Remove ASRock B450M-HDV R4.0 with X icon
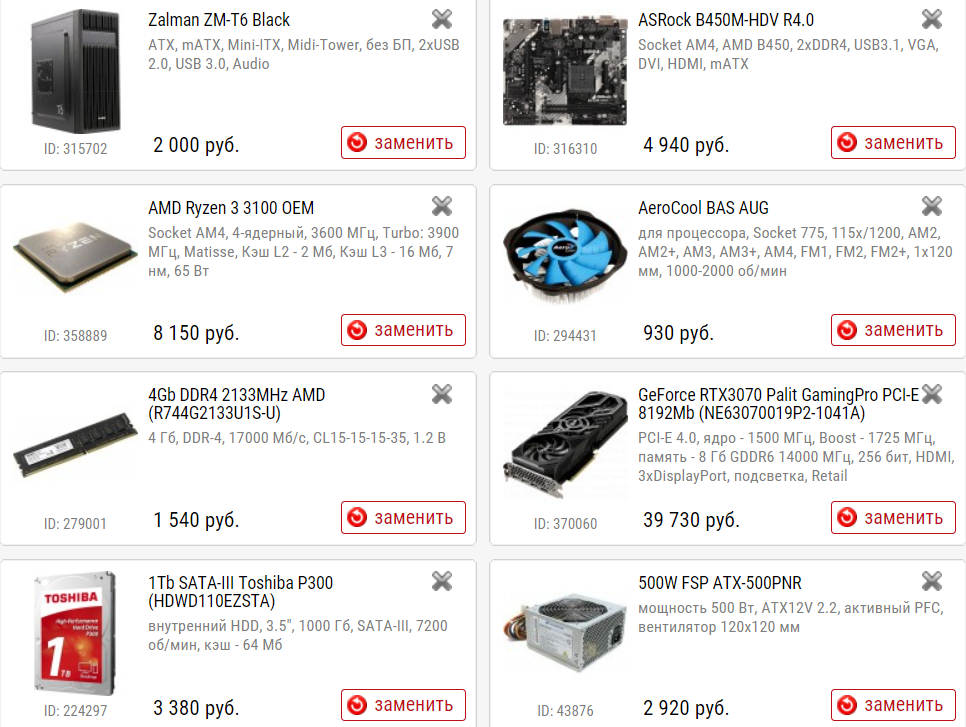 pyautogui.click(x=932, y=19)
